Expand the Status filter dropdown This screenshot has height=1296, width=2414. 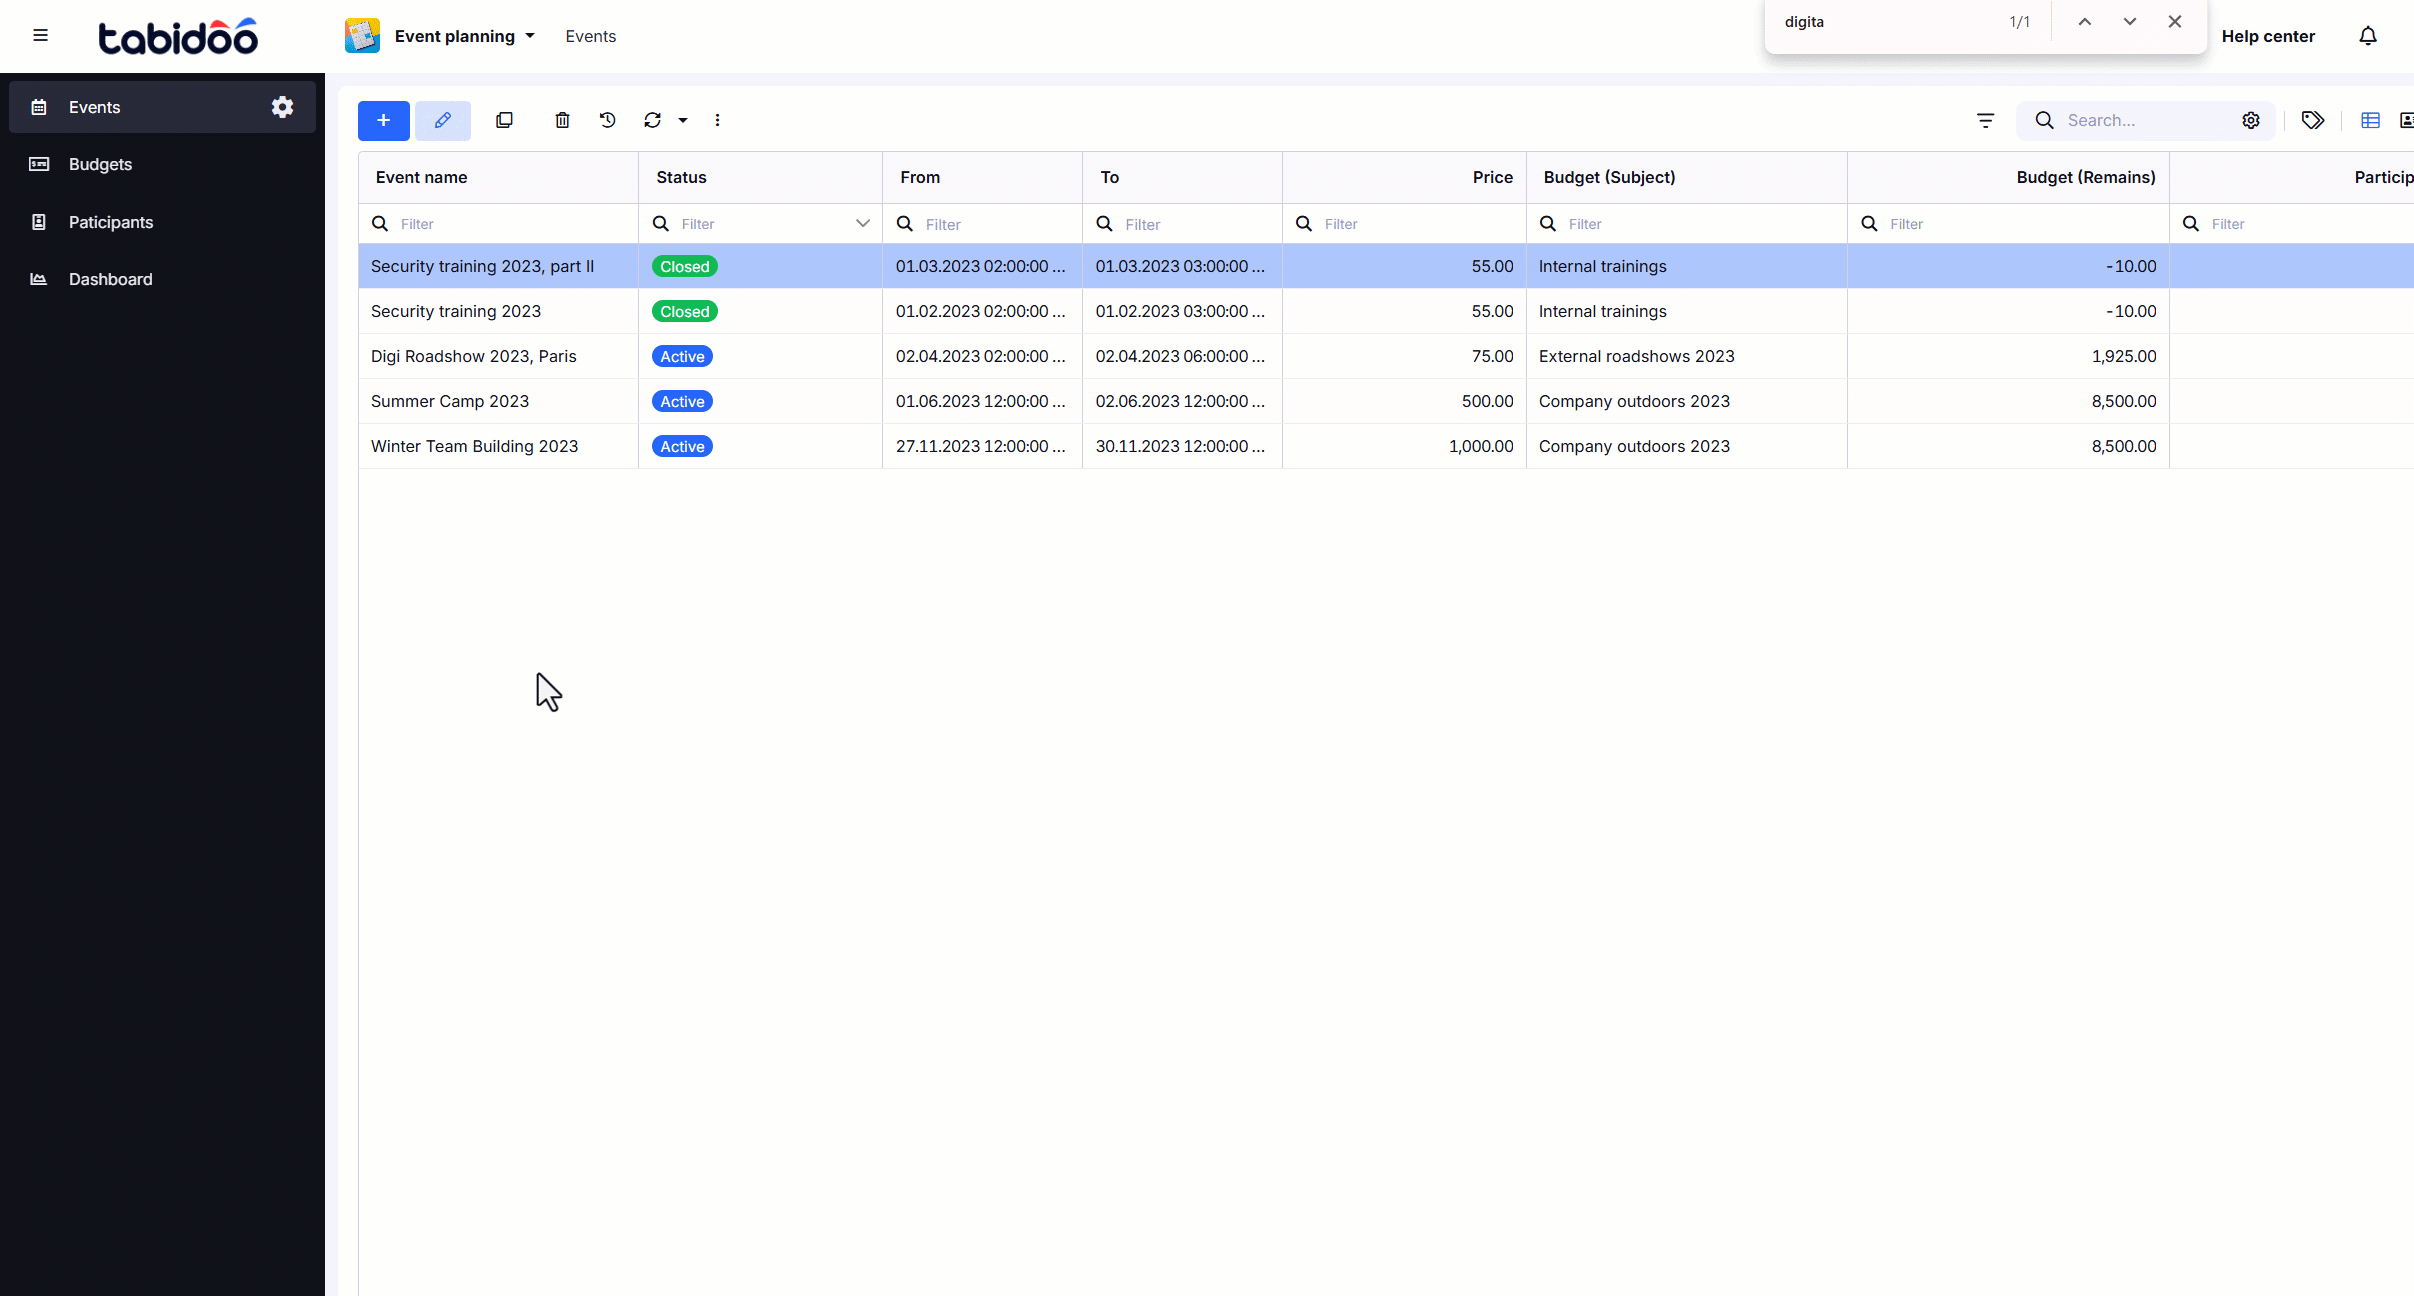(862, 223)
